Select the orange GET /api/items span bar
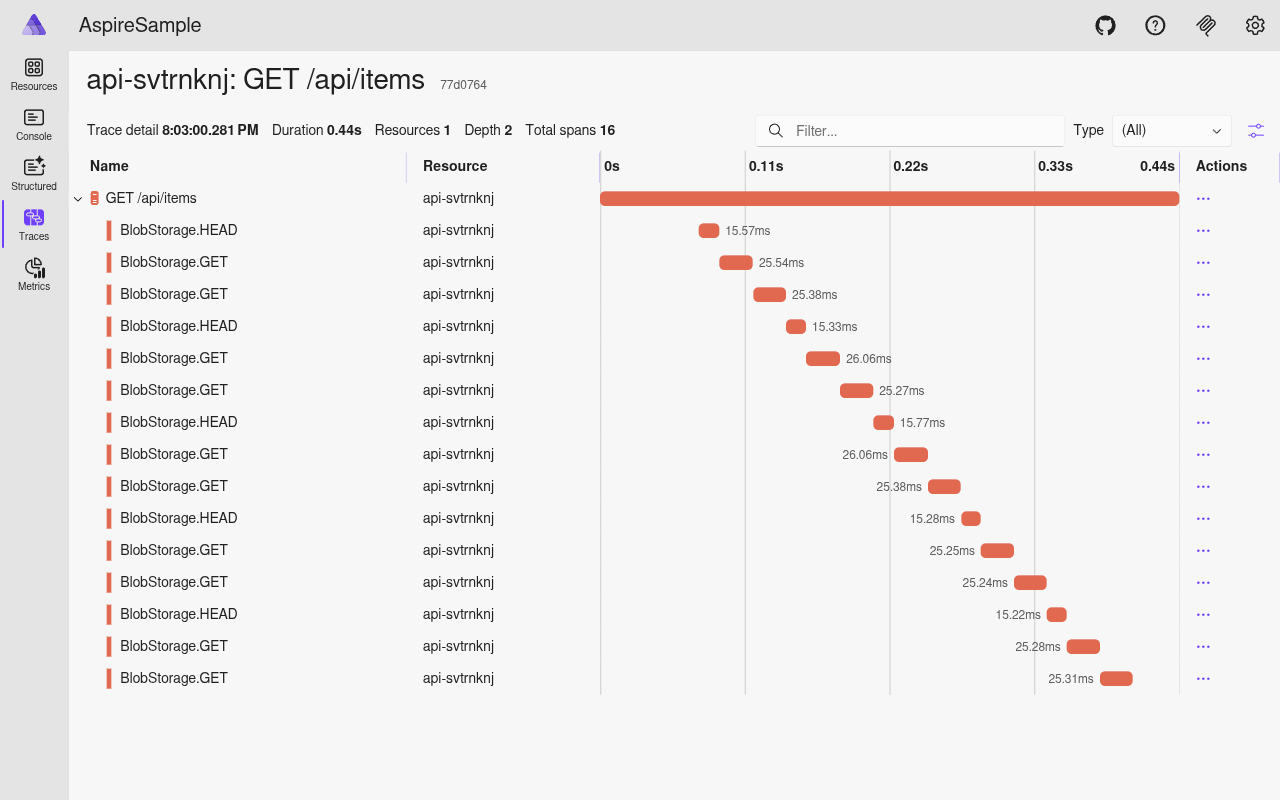This screenshot has height=800, width=1280. pyautogui.click(x=890, y=198)
